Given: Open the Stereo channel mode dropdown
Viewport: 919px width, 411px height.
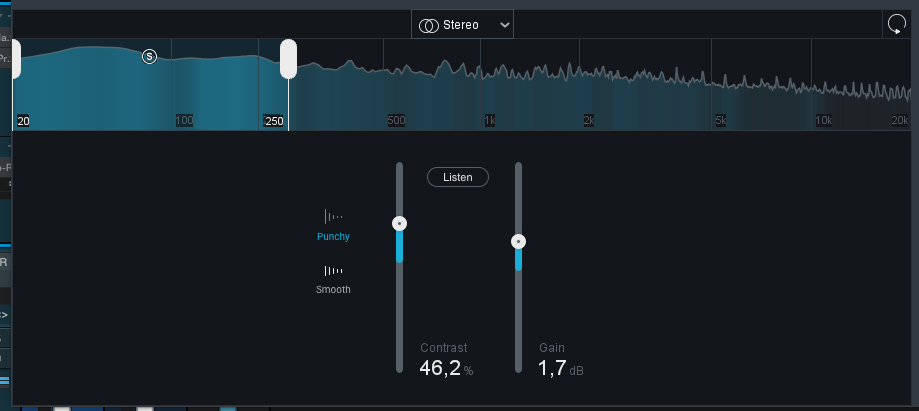Looking at the screenshot, I should point(462,25).
